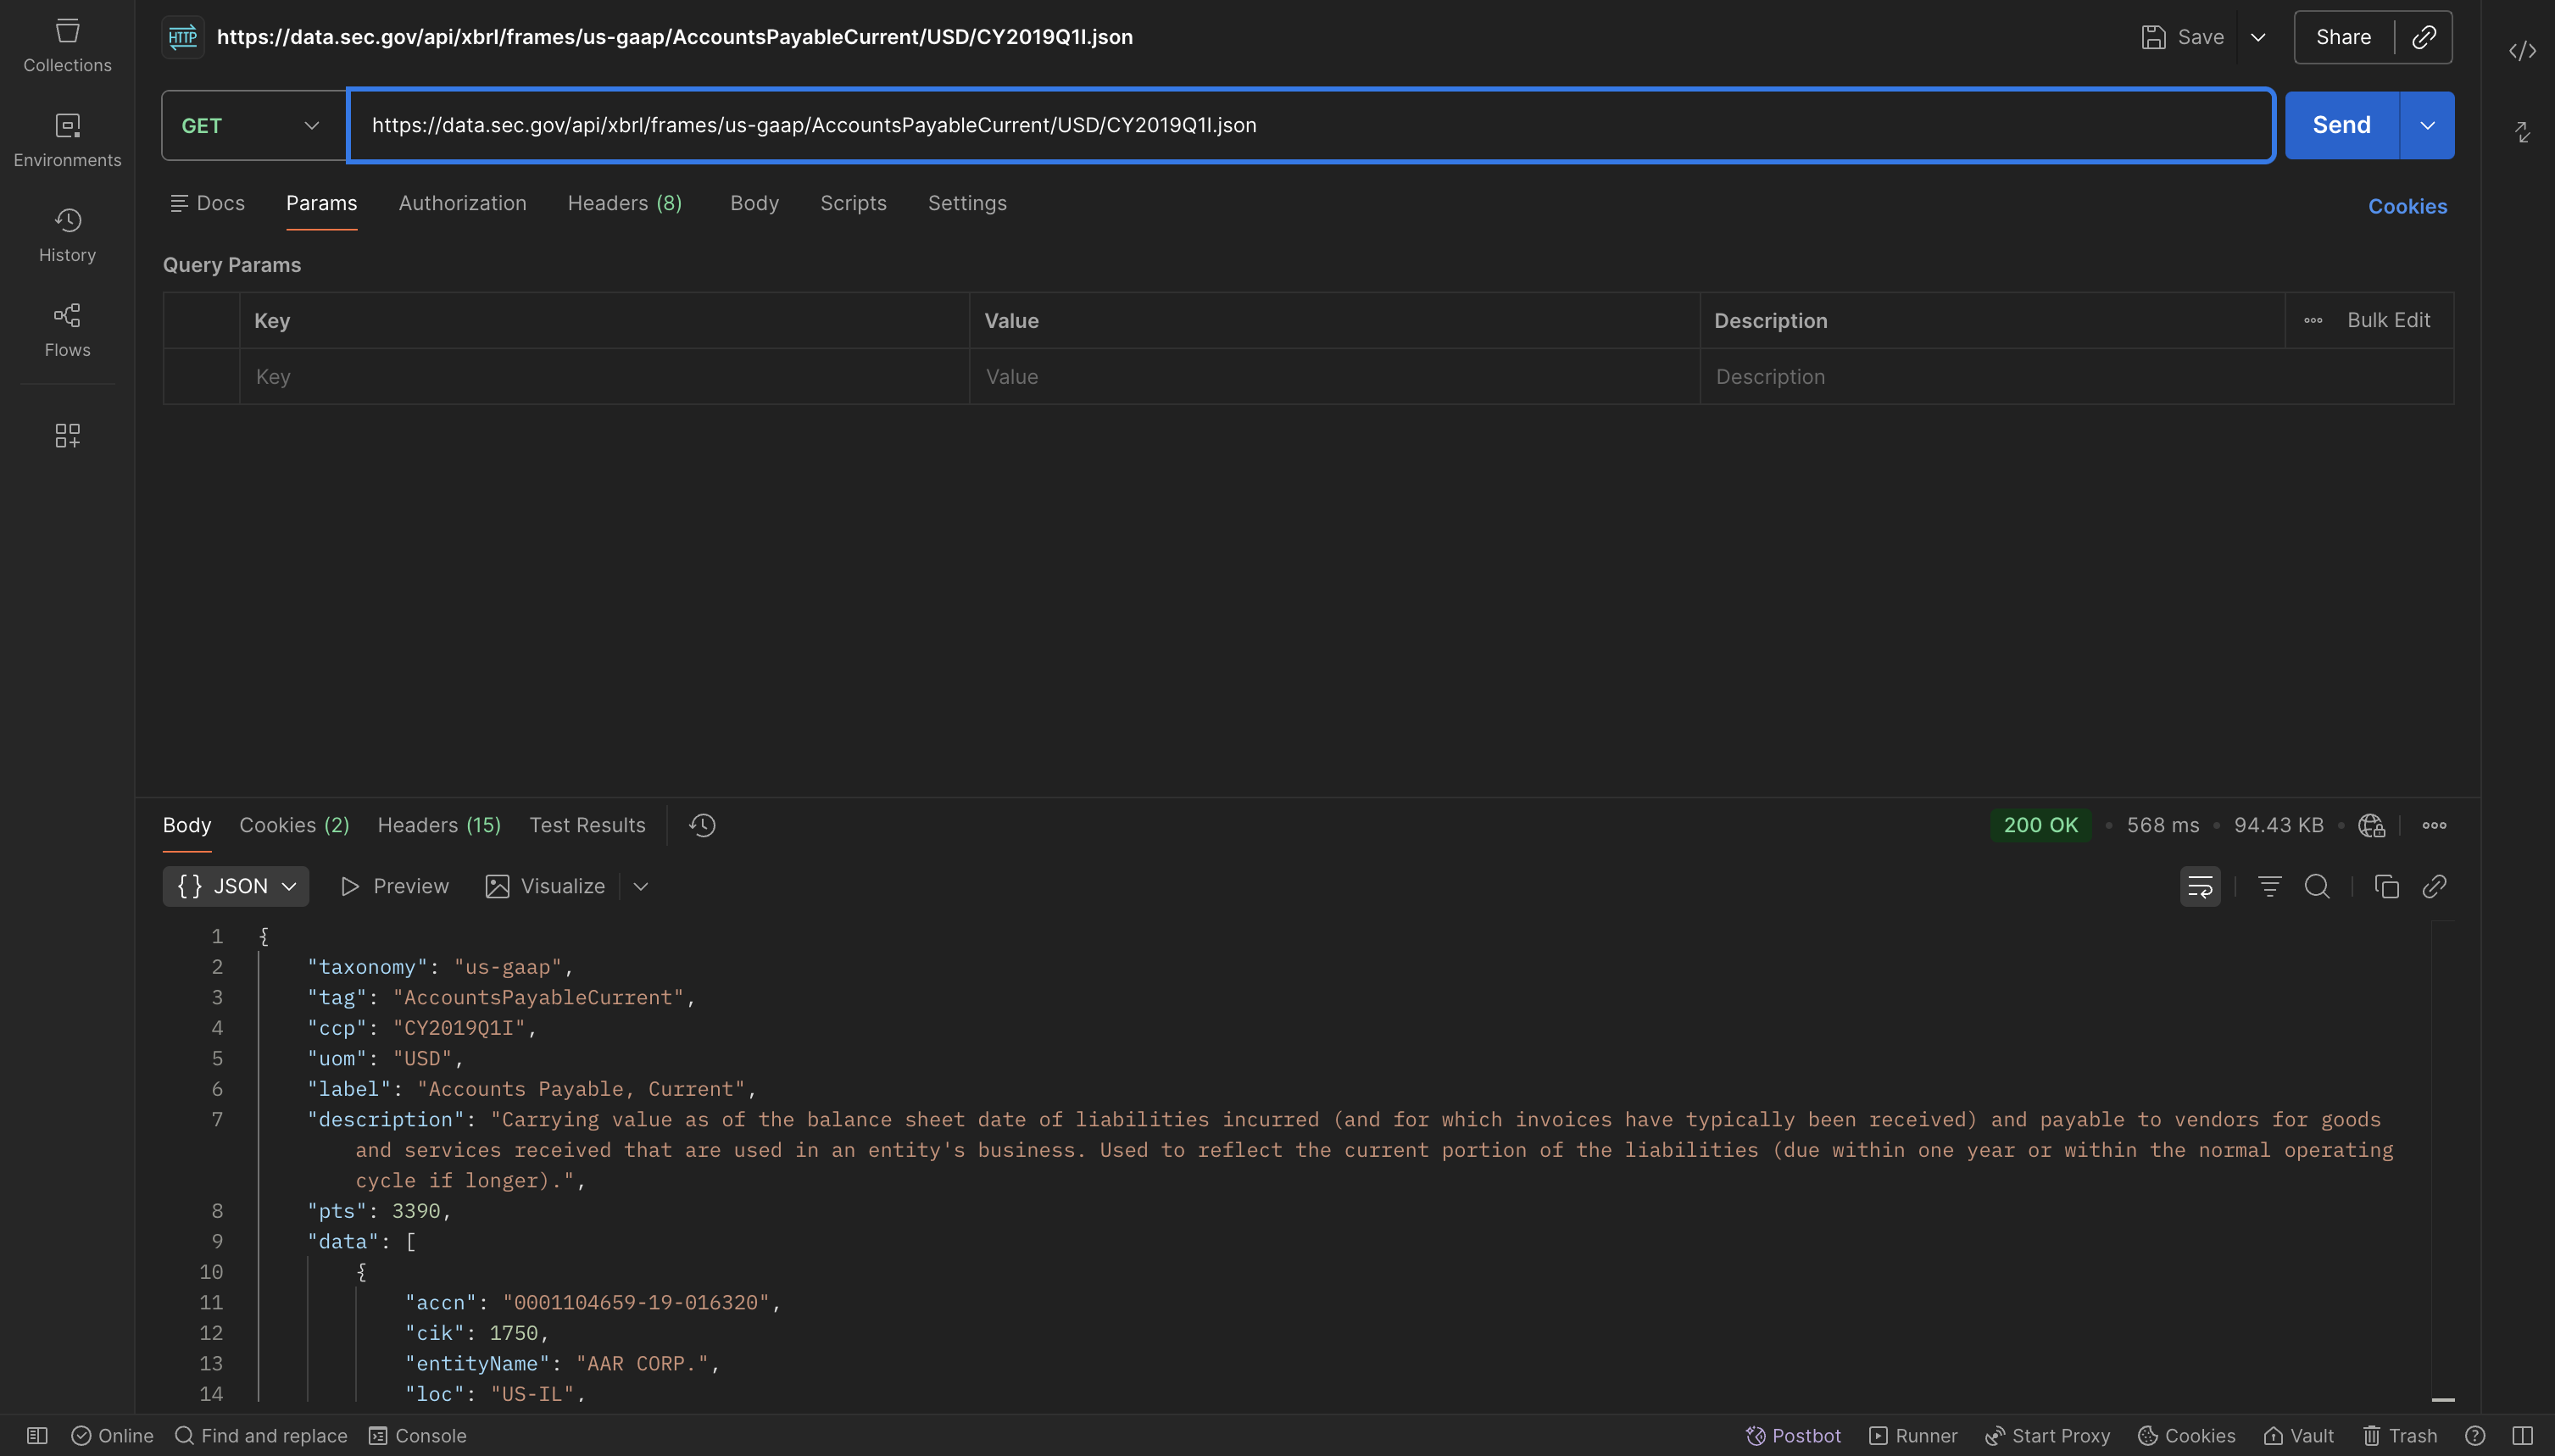
Task: Open the request Headers (8) tab
Action: tap(625, 203)
